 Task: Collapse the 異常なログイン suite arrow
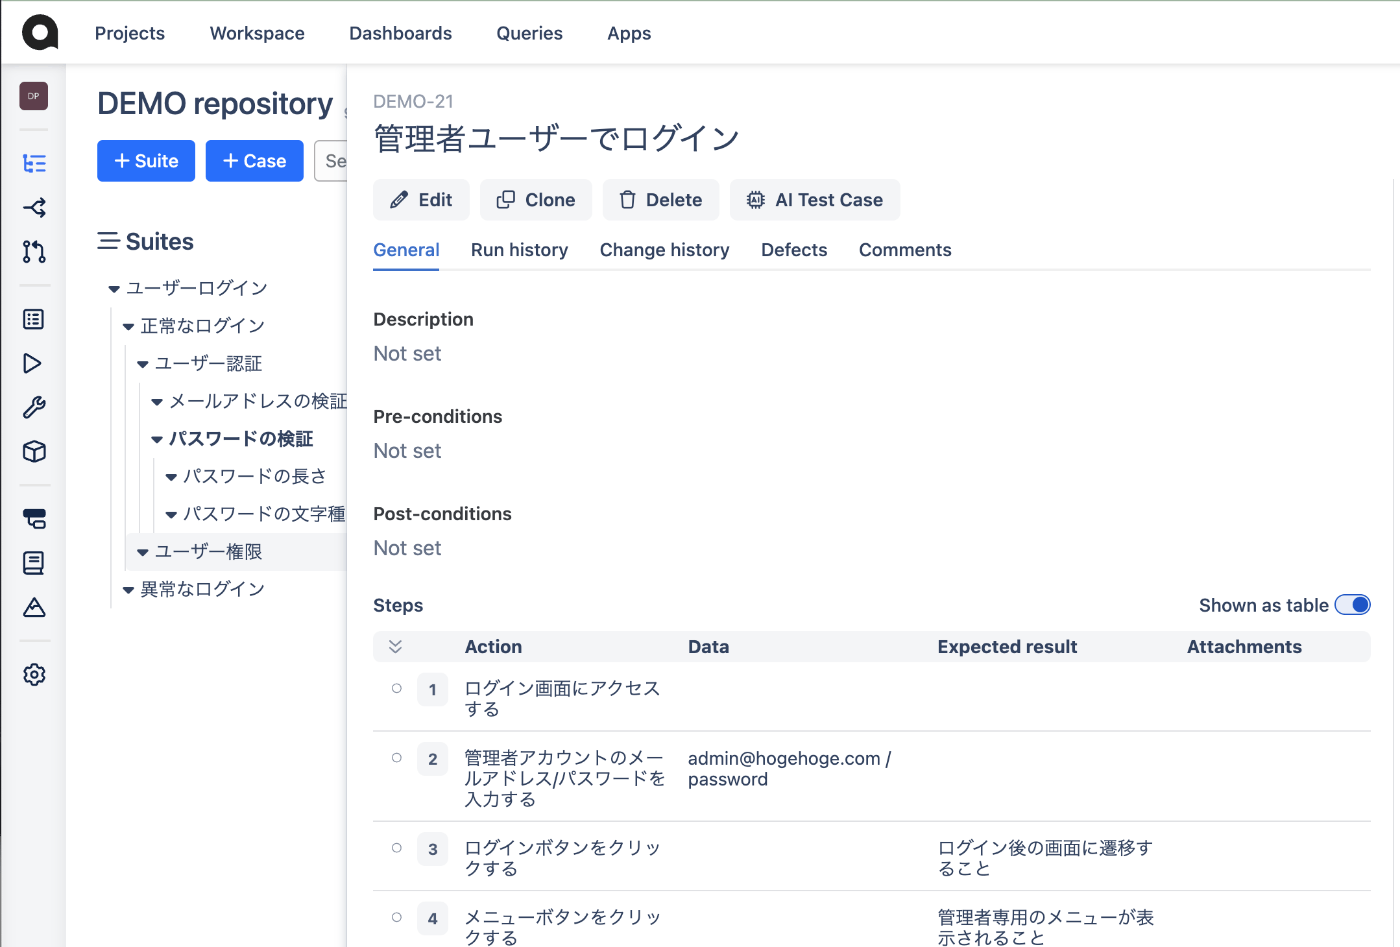coord(128,590)
